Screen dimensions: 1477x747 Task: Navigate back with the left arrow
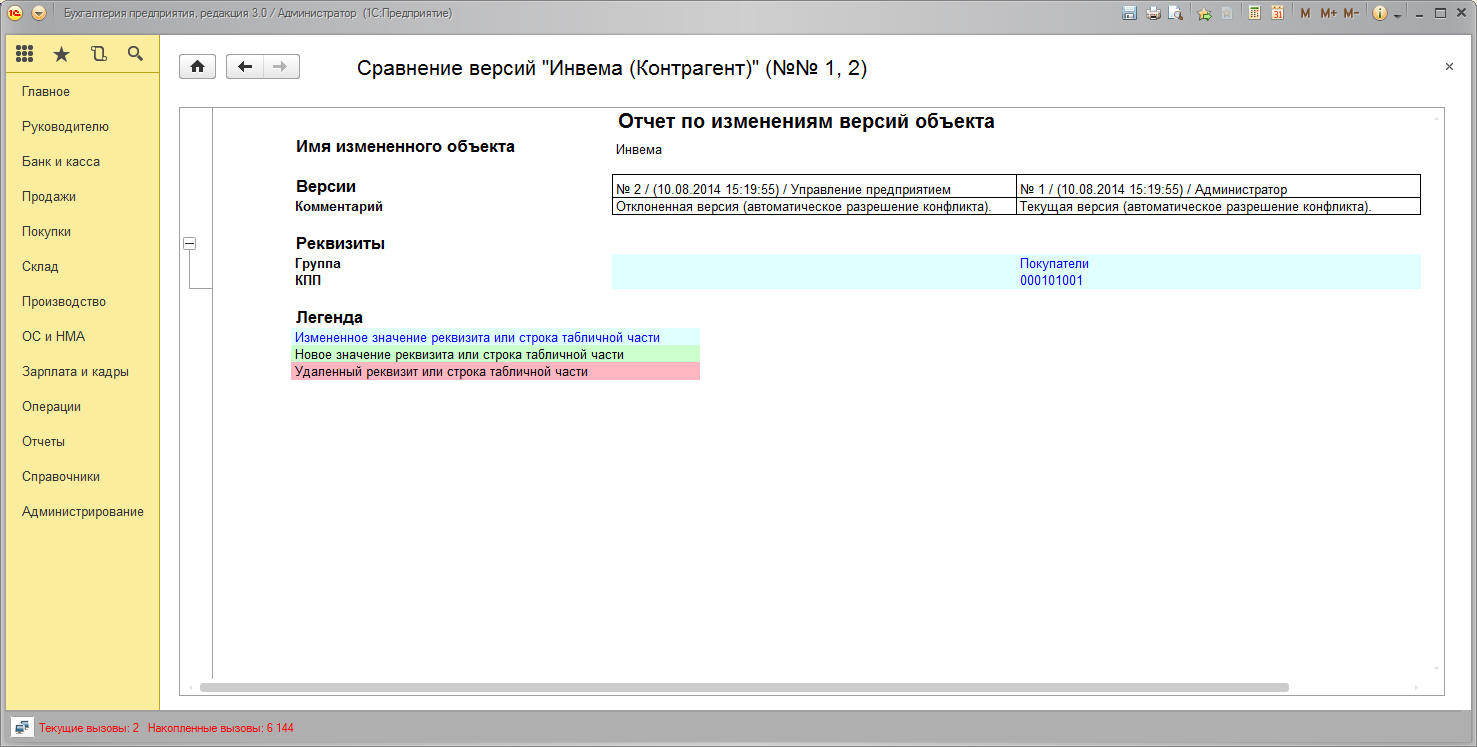click(x=245, y=67)
